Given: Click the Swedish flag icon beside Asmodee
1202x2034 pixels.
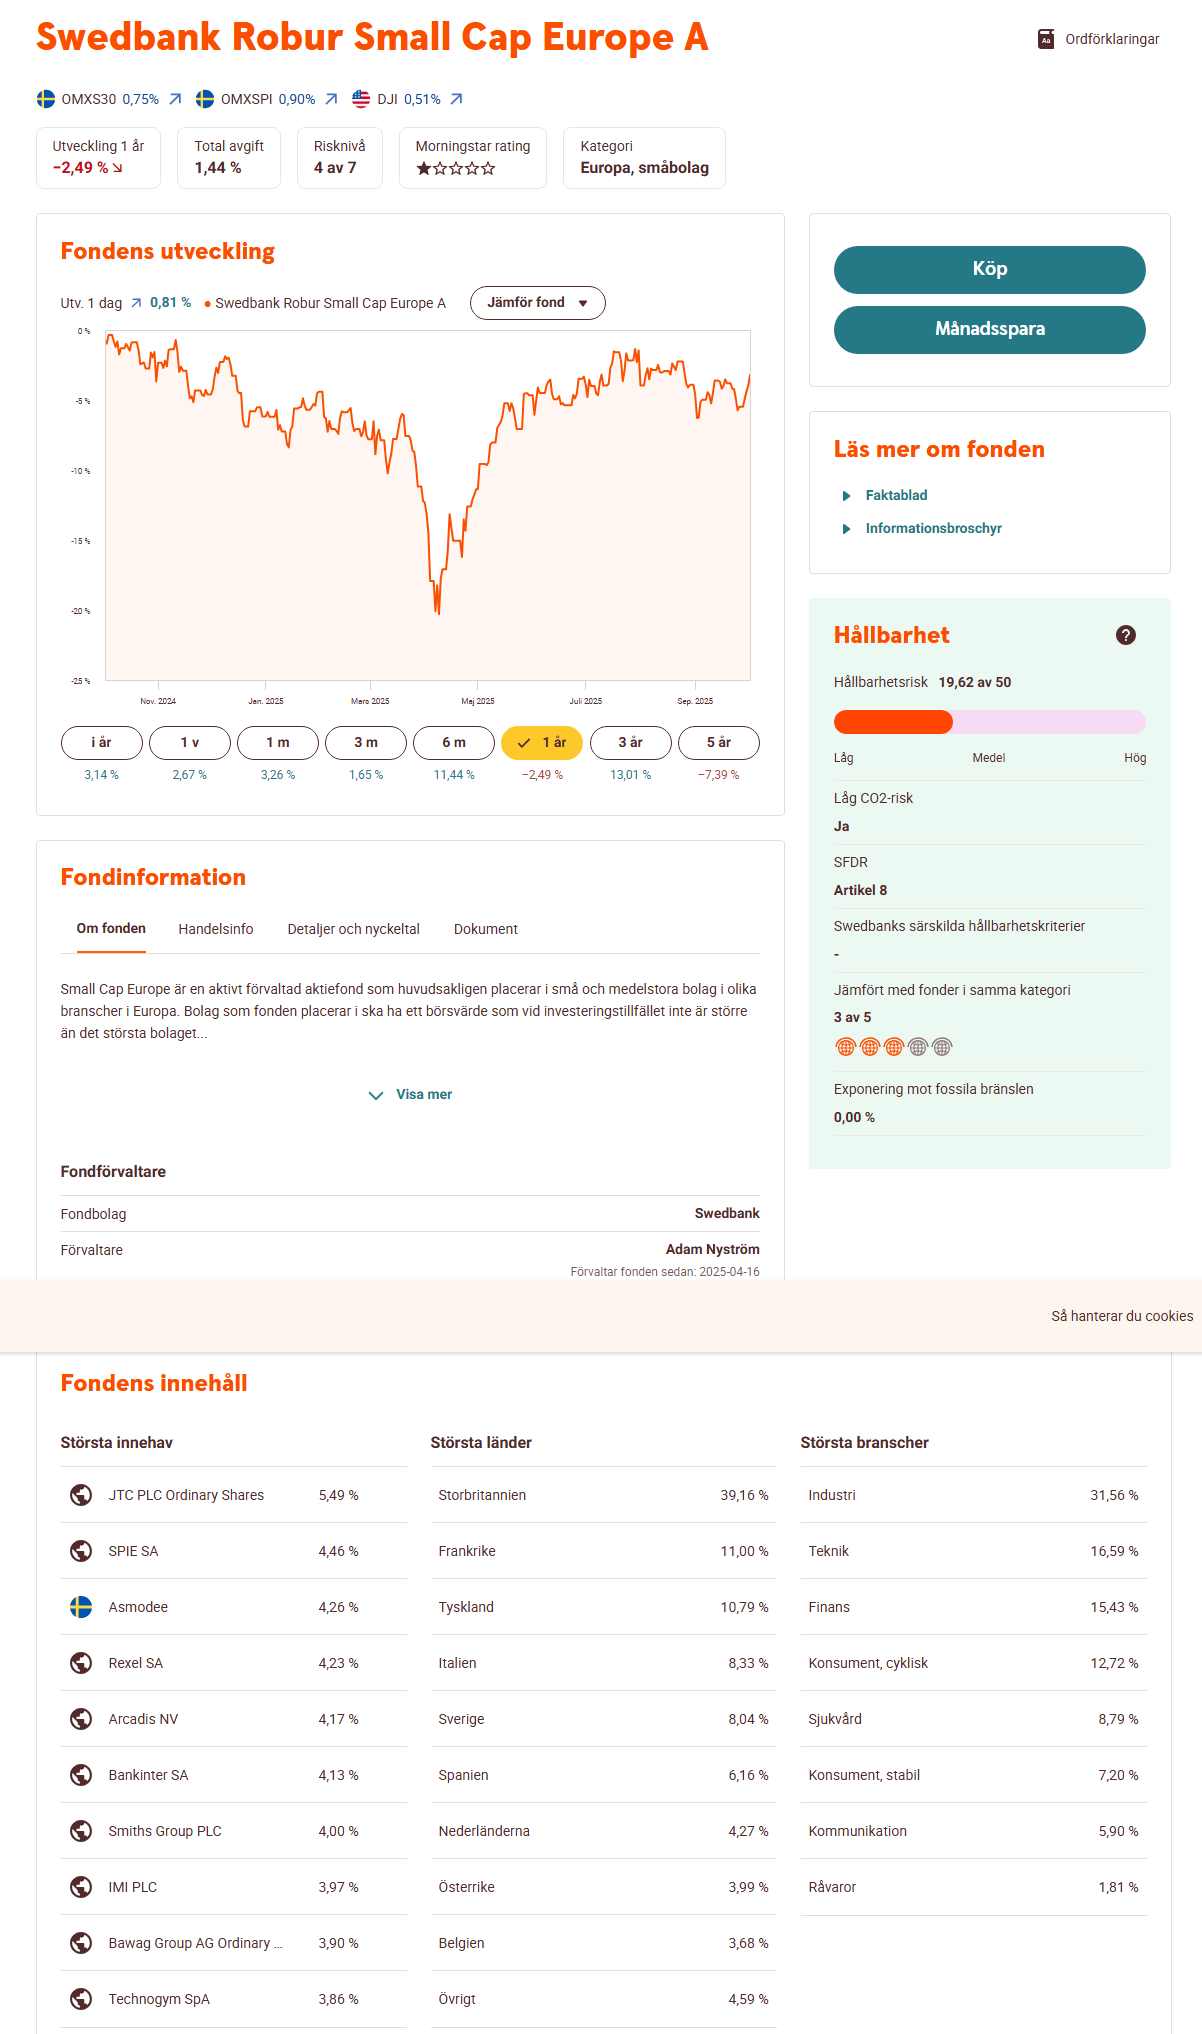Looking at the screenshot, I should [x=81, y=1607].
